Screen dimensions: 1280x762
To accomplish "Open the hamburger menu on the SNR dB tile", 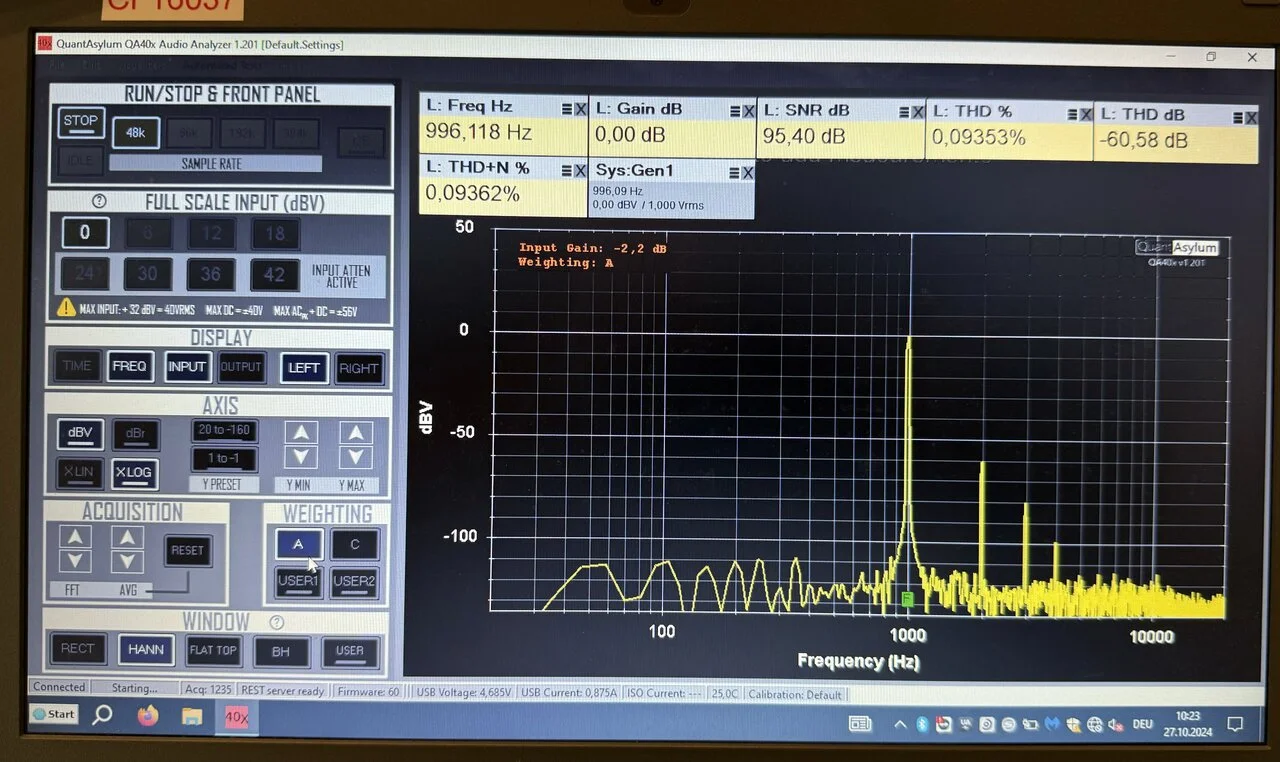I will 903,112.
